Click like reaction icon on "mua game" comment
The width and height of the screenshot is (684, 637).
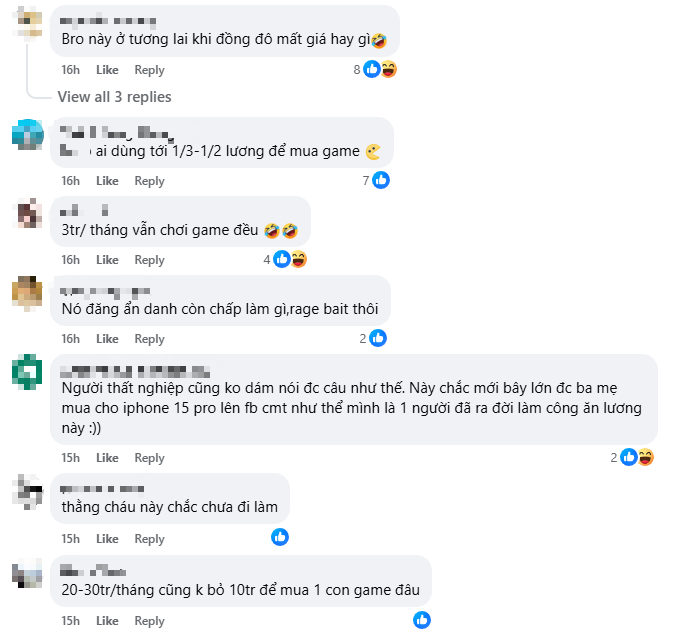pos(381,180)
